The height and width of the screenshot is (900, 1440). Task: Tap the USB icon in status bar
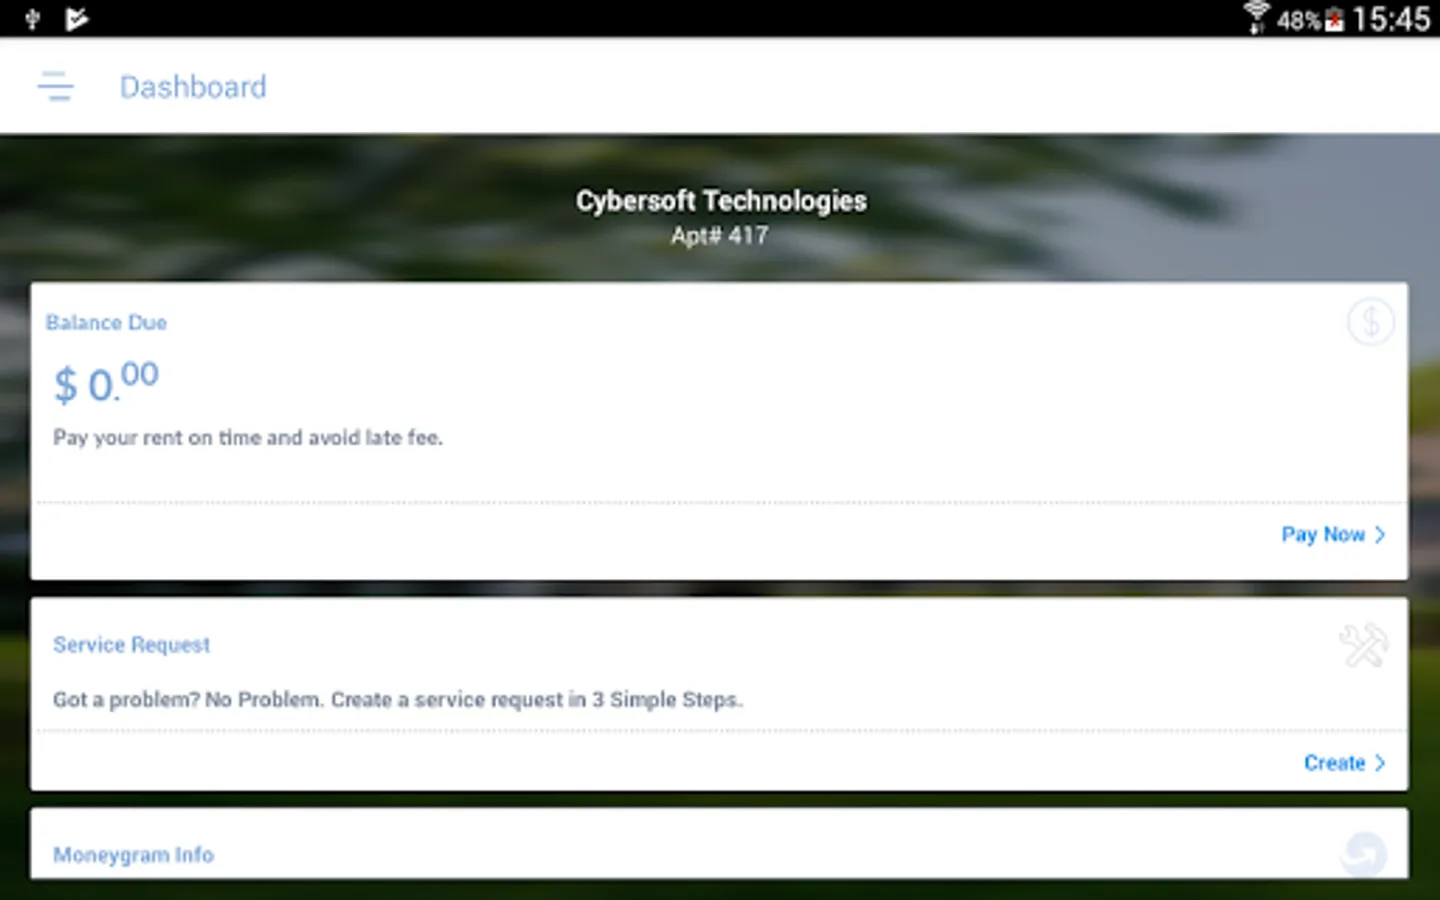pyautogui.click(x=32, y=19)
